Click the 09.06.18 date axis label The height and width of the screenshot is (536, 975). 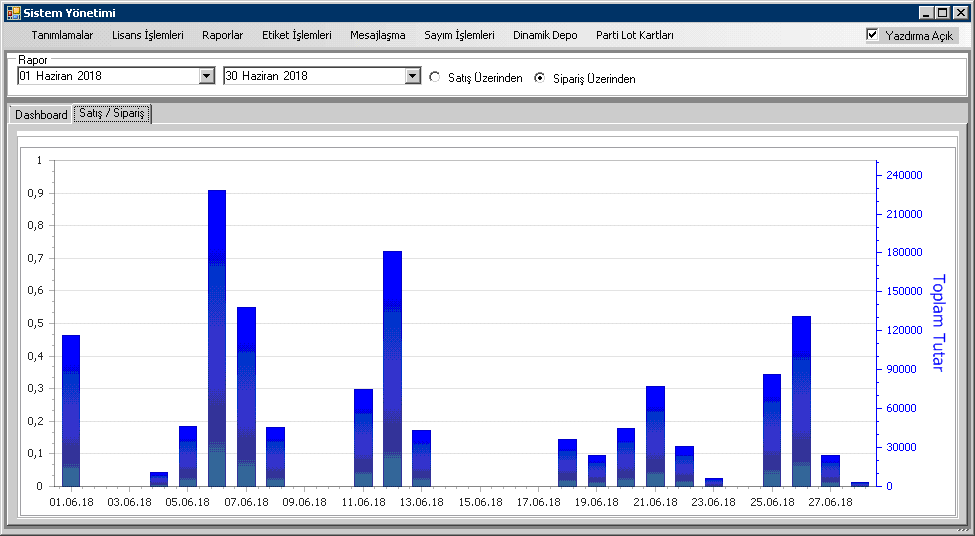(x=305, y=502)
